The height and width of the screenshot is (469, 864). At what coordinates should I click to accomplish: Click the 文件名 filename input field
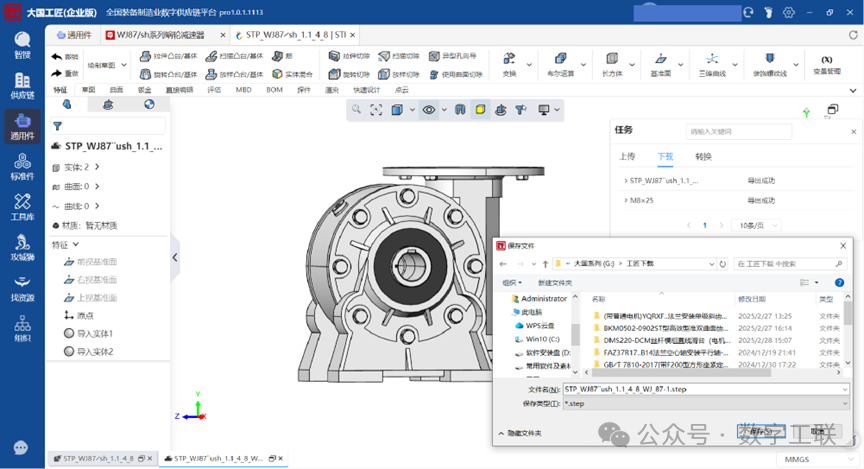pyautogui.click(x=706, y=389)
